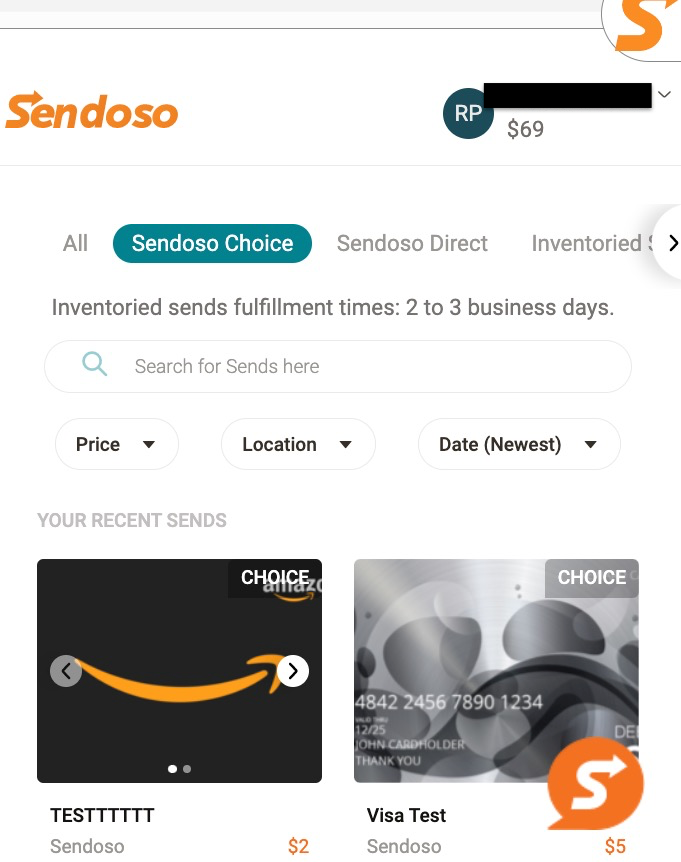Open the Inventoried sends tab

[x=588, y=243]
